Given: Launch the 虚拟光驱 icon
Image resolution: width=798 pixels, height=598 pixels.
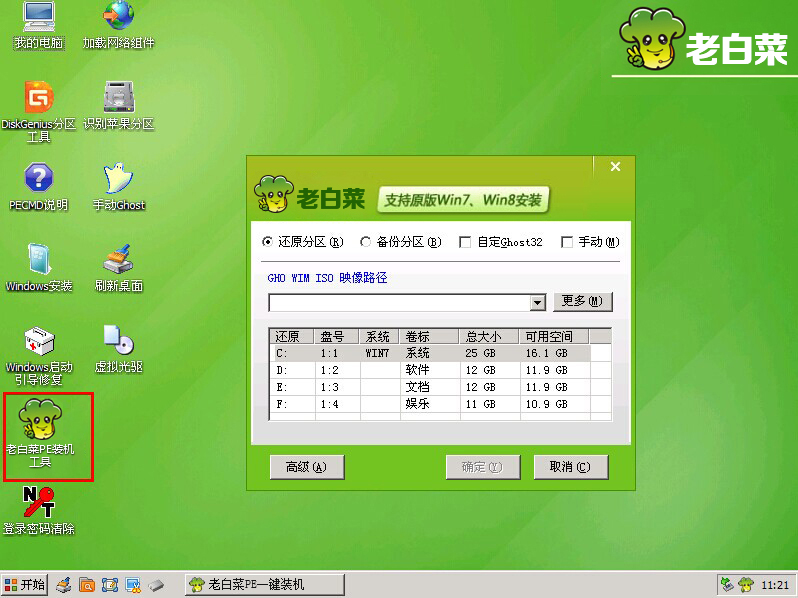Looking at the screenshot, I should [119, 349].
